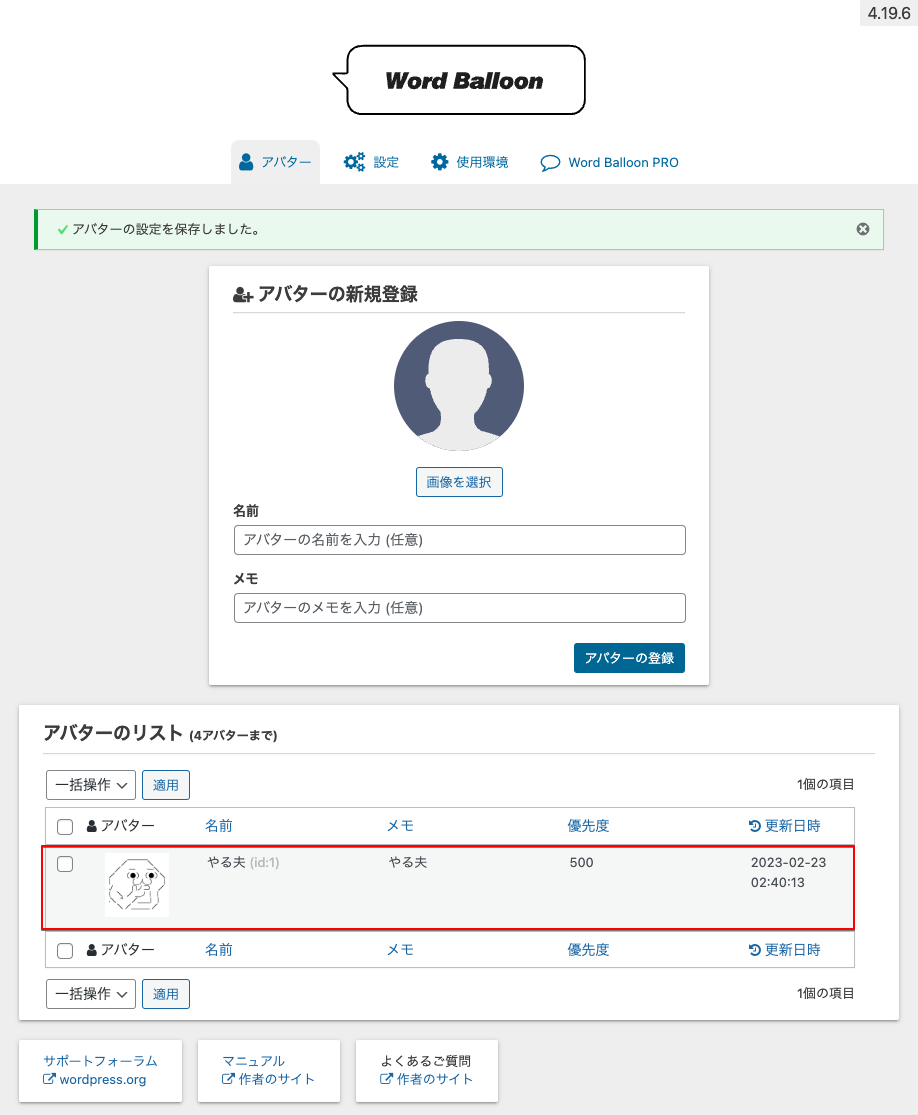Click the gears icon beside 設定
The height and width of the screenshot is (1115, 918).
(354, 162)
